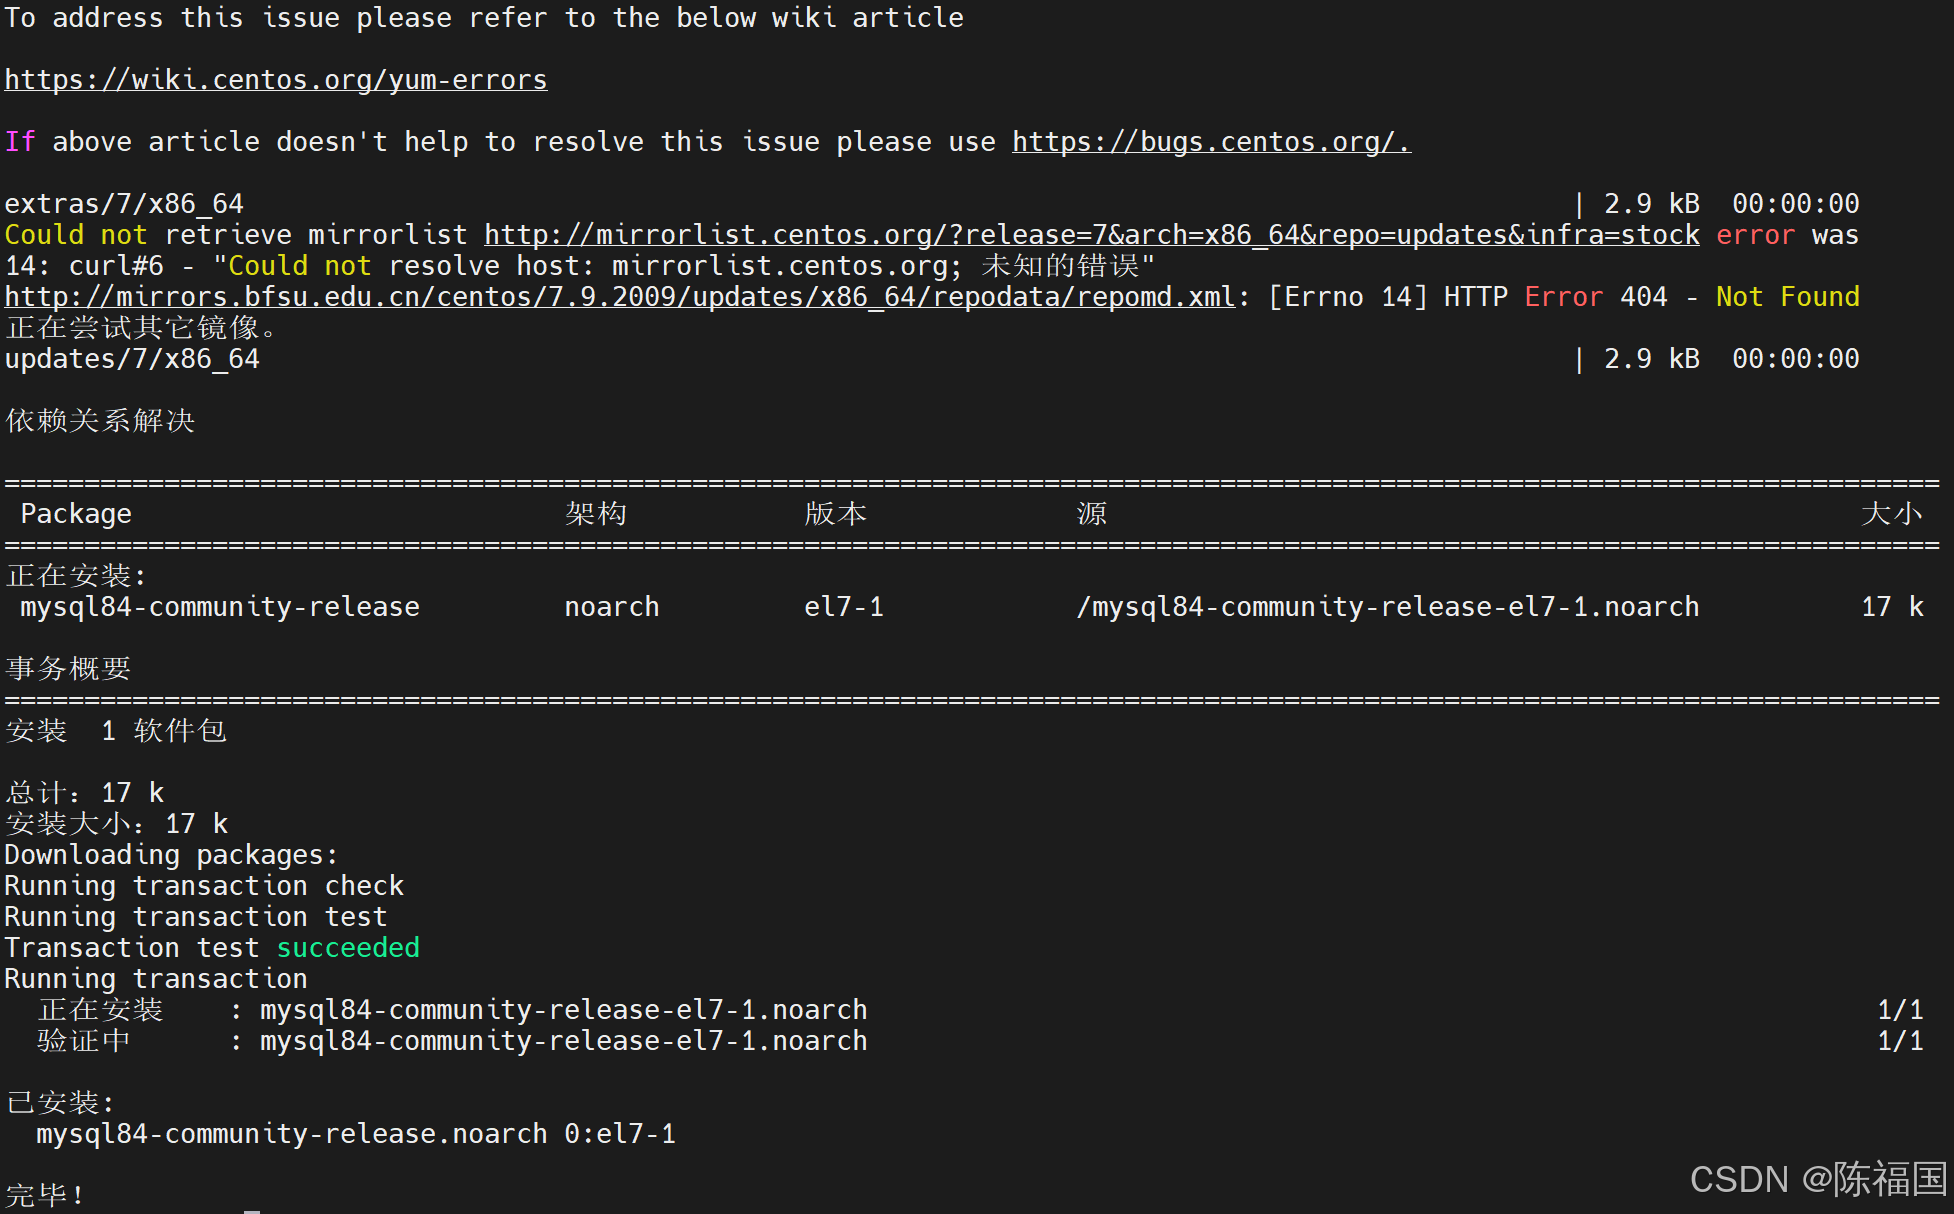Click the green 'succeeded' word
Image resolution: width=1954 pixels, height=1214 pixels.
(348, 948)
